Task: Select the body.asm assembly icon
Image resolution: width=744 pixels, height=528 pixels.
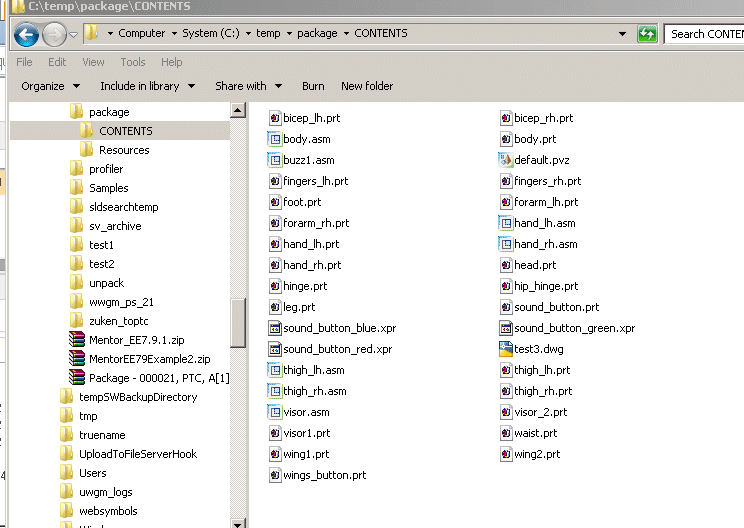Action: (x=275, y=139)
